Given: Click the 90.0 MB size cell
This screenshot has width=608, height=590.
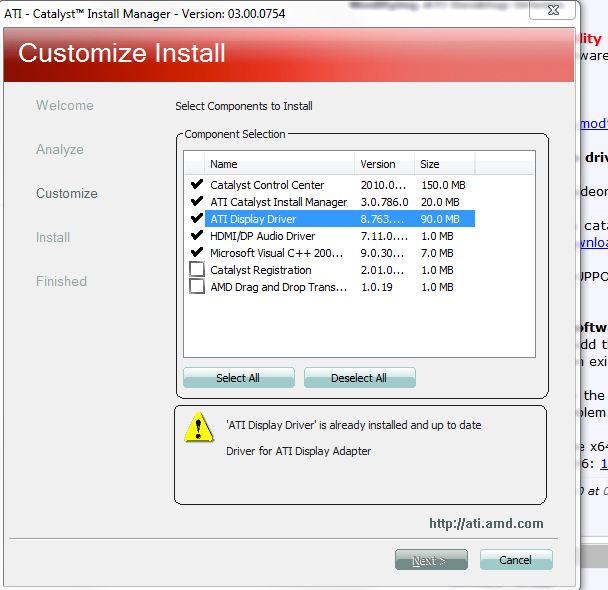Looking at the screenshot, I should point(440,219).
